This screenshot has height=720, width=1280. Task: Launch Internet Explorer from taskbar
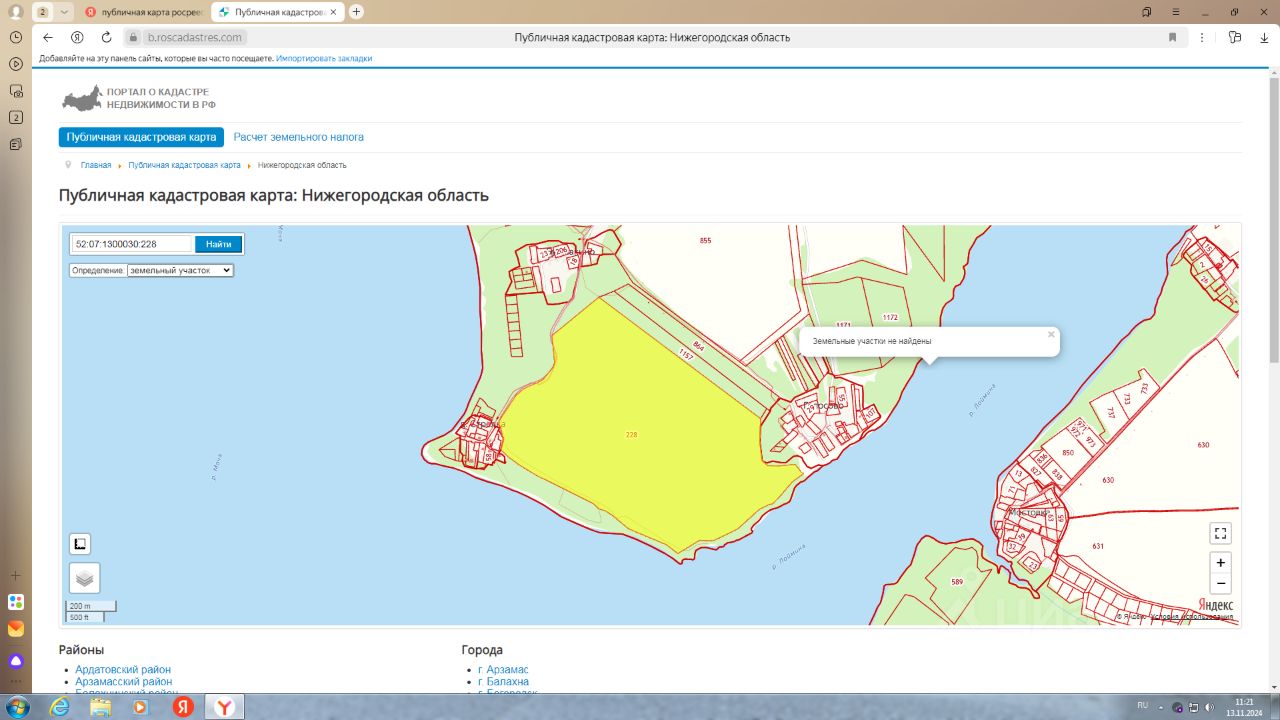59,707
